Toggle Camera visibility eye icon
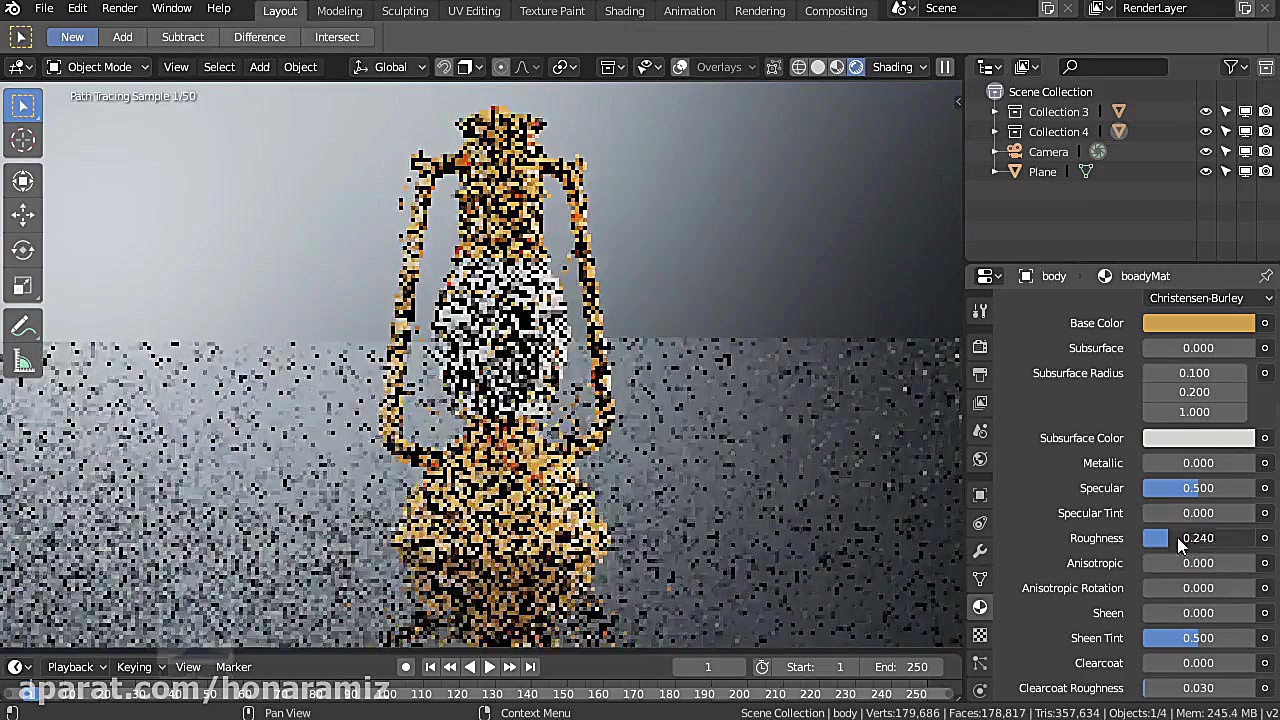 1205,152
